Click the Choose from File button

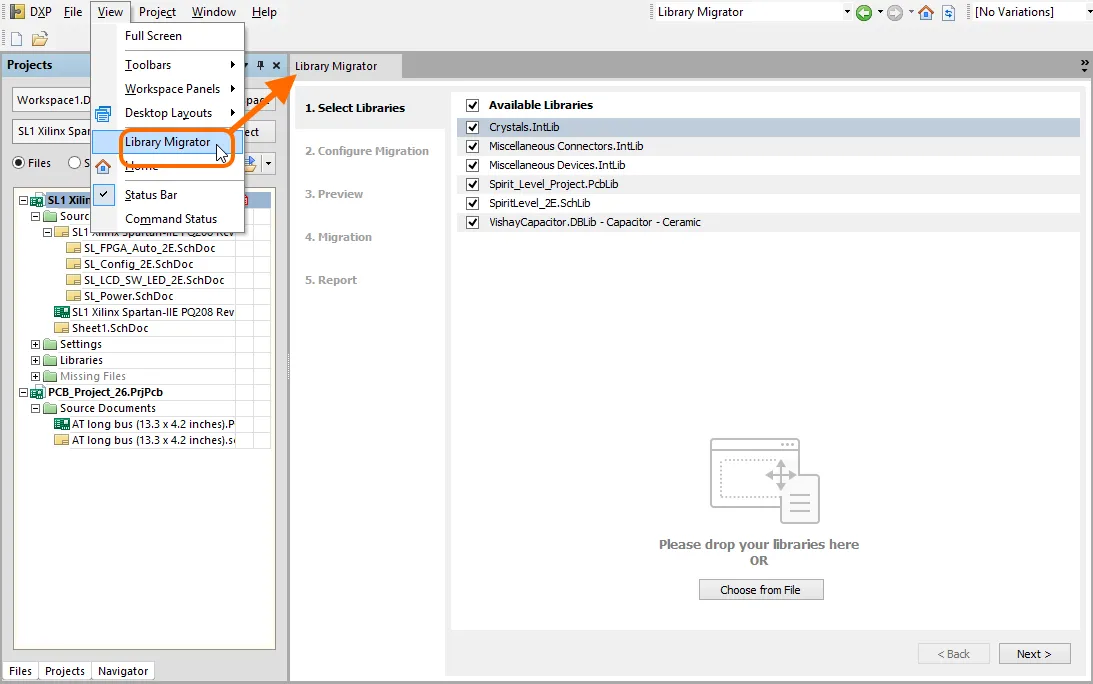[760, 590]
